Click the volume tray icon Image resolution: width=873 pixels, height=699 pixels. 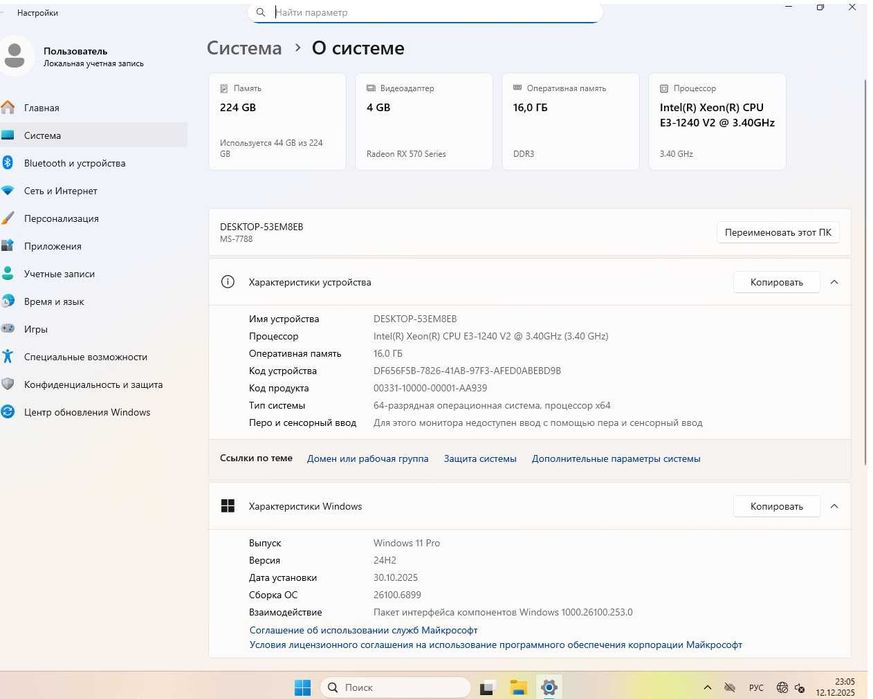(x=800, y=688)
